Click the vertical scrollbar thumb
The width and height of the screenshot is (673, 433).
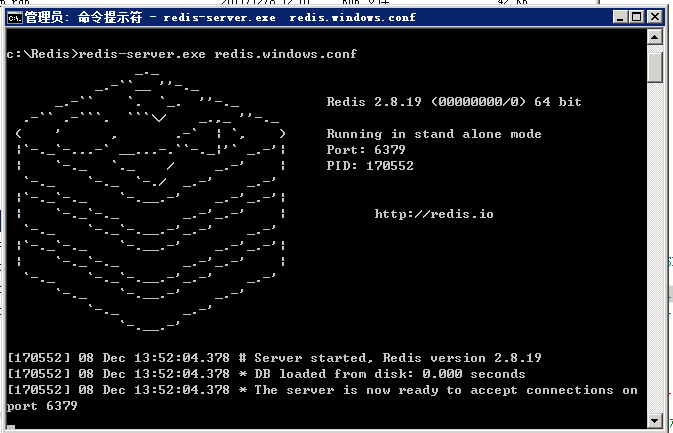[x=655, y=67]
